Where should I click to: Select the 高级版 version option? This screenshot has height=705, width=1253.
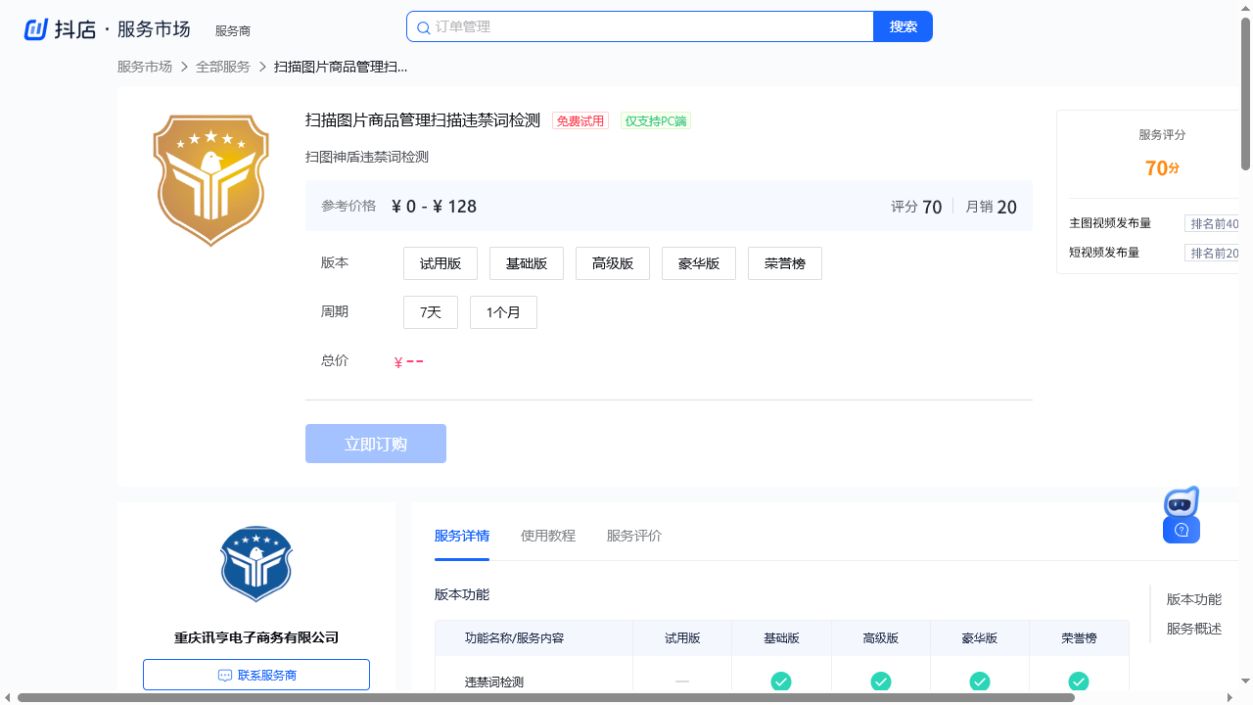[x=612, y=263]
